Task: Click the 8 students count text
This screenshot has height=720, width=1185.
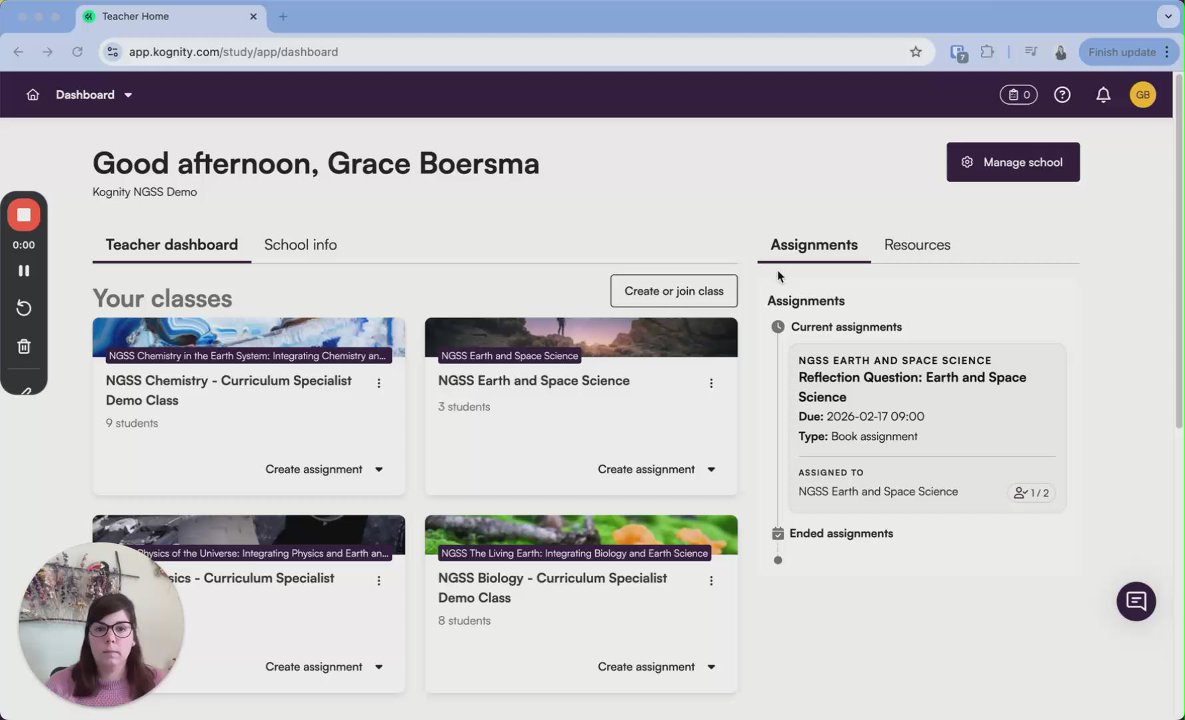Action: pyautogui.click(x=464, y=620)
